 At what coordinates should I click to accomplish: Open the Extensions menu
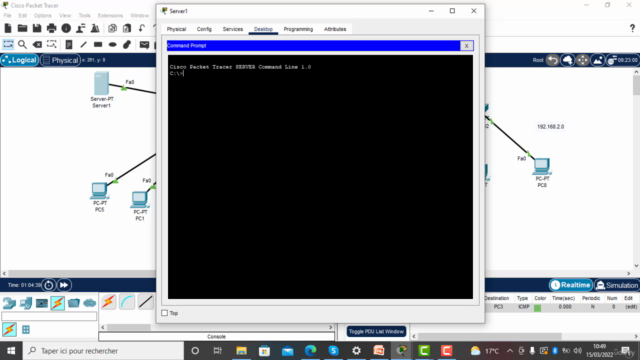110,16
